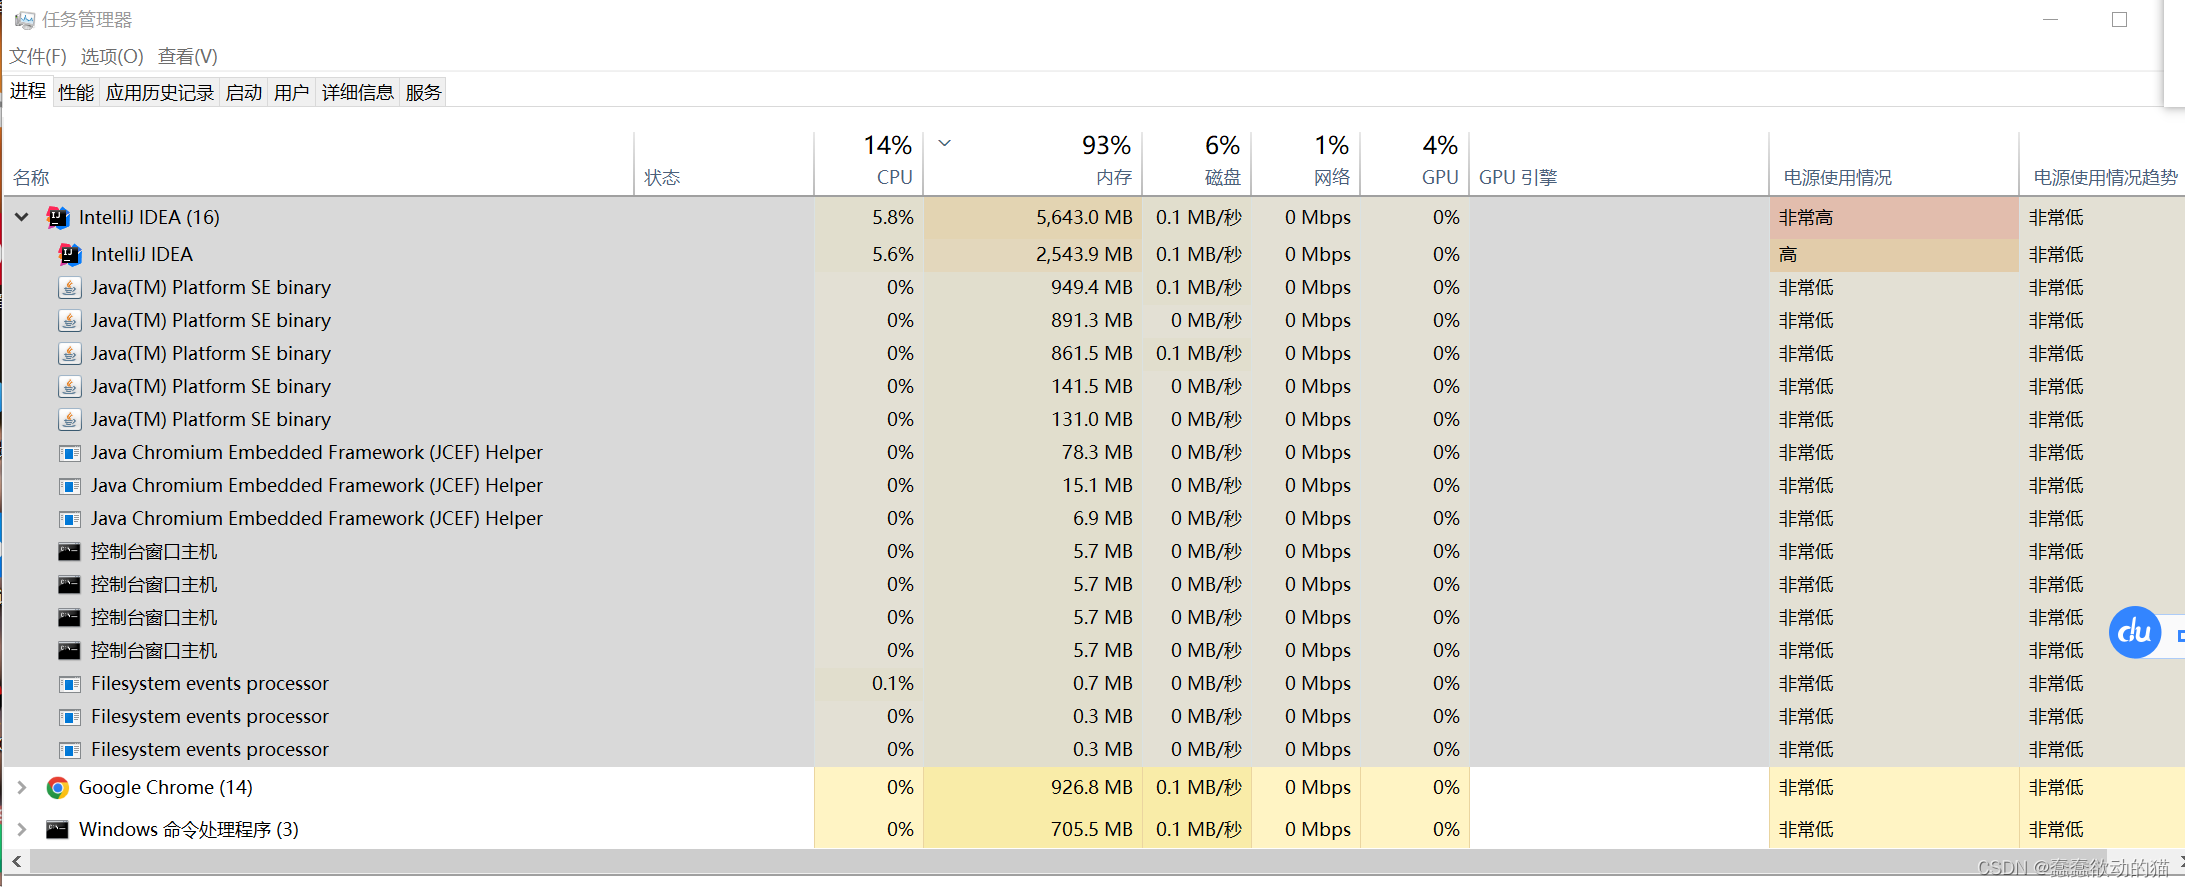Select the 非常高 power usage cell
Screen dimensions: 2185x887
click(x=1894, y=217)
